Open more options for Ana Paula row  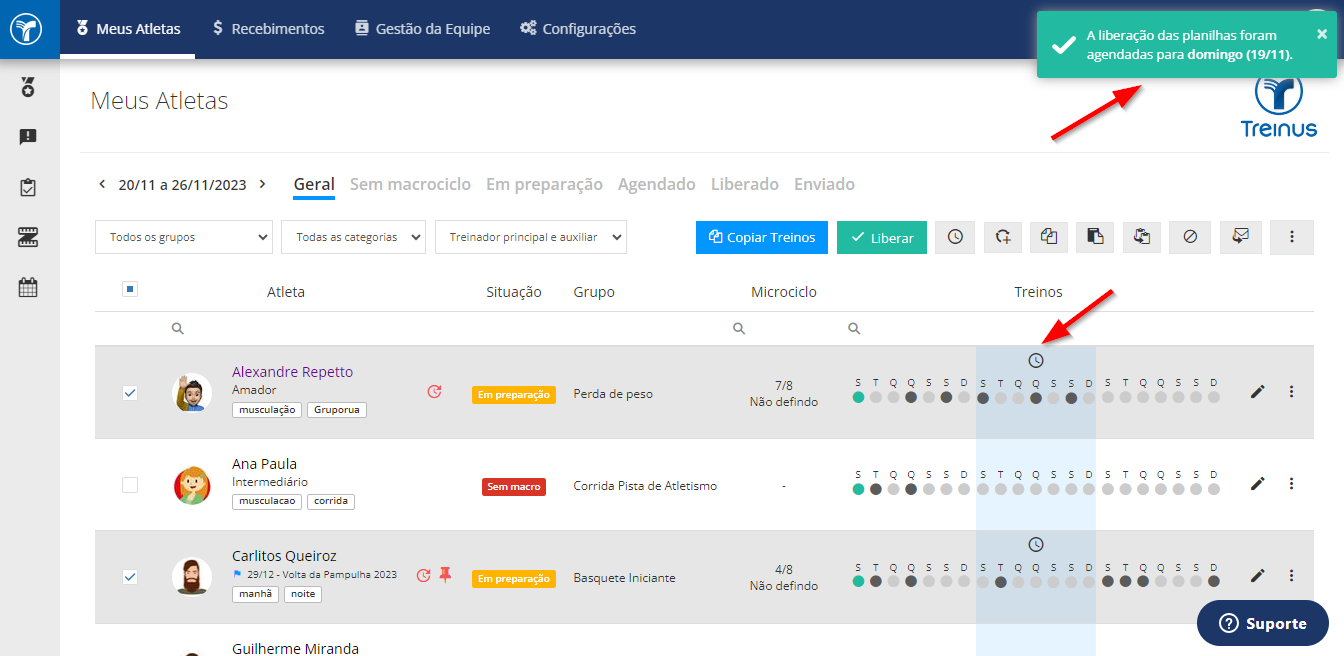[x=1291, y=484]
